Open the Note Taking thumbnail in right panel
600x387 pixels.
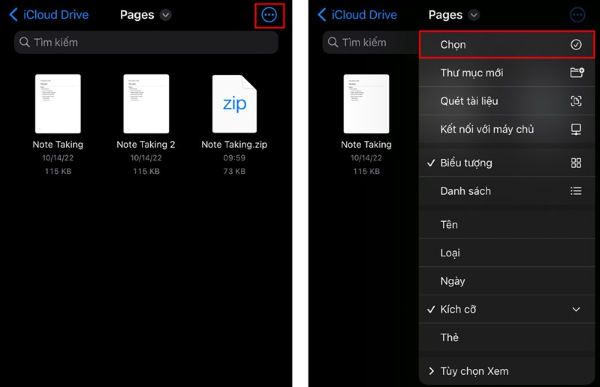click(x=366, y=104)
